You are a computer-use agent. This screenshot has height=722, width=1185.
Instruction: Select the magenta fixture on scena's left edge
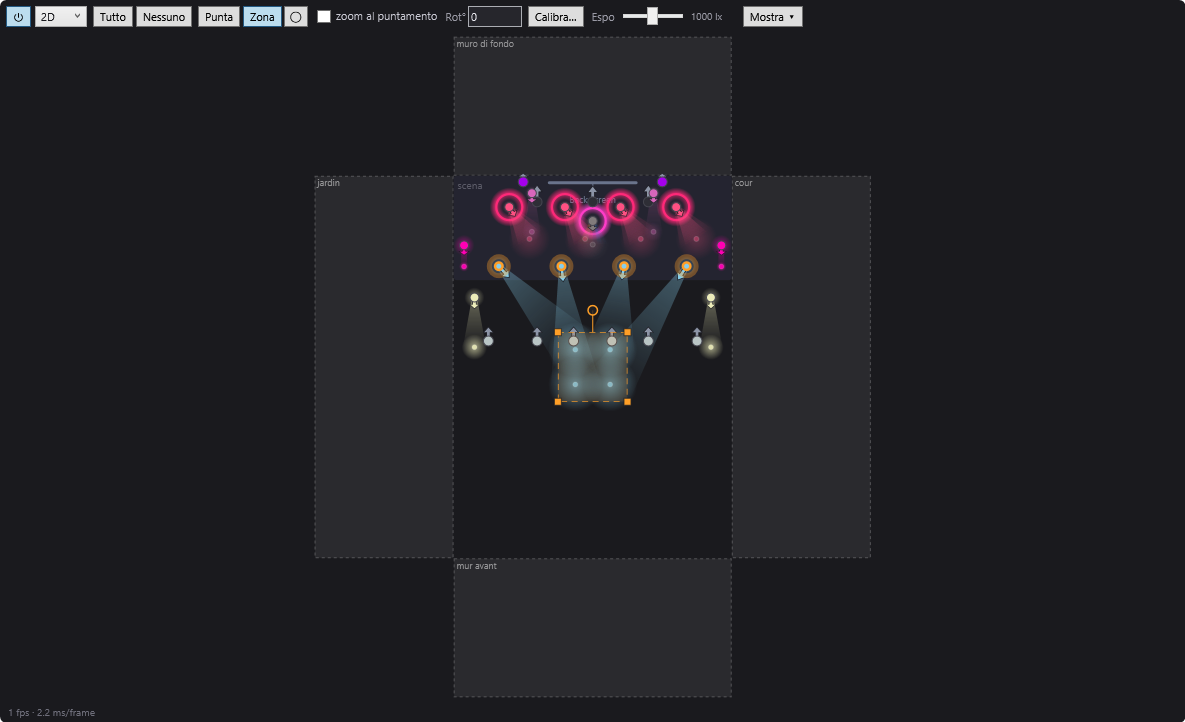click(x=464, y=246)
